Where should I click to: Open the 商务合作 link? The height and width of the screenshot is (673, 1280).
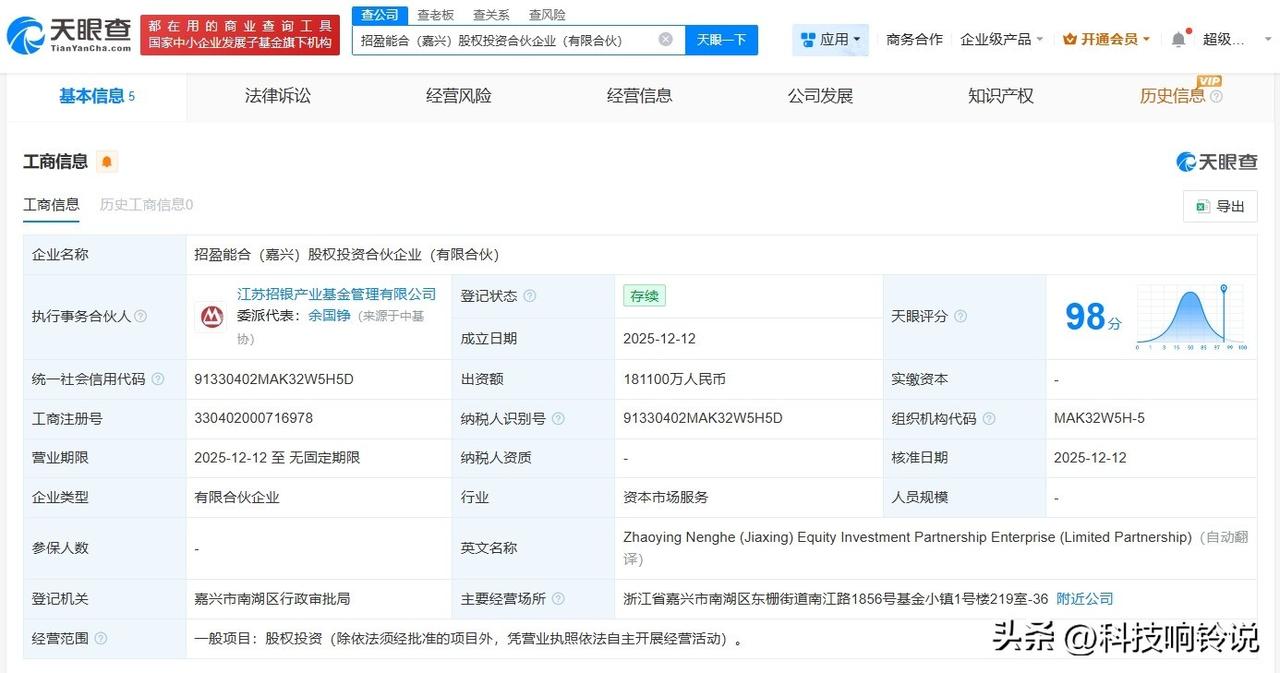[x=914, y=40]
